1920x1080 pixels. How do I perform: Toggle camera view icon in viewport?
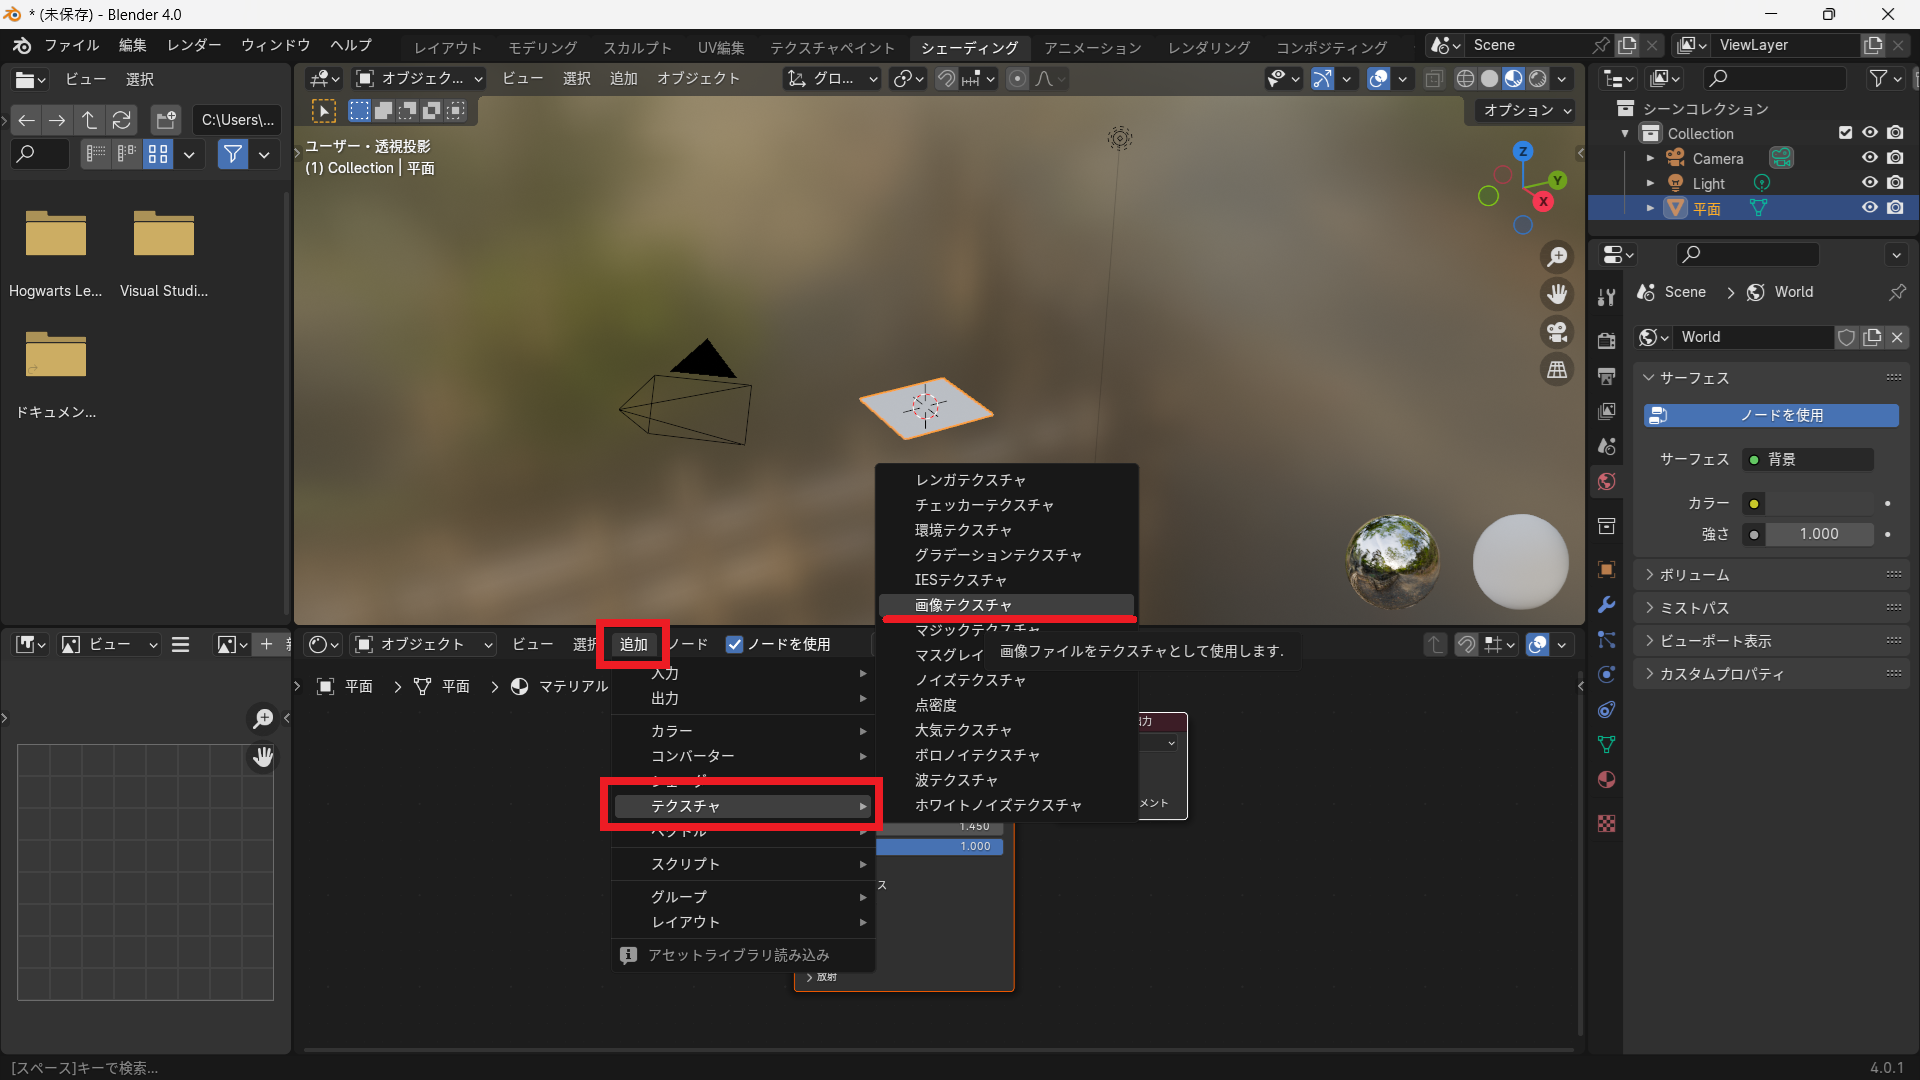[x=1557, y=332]
